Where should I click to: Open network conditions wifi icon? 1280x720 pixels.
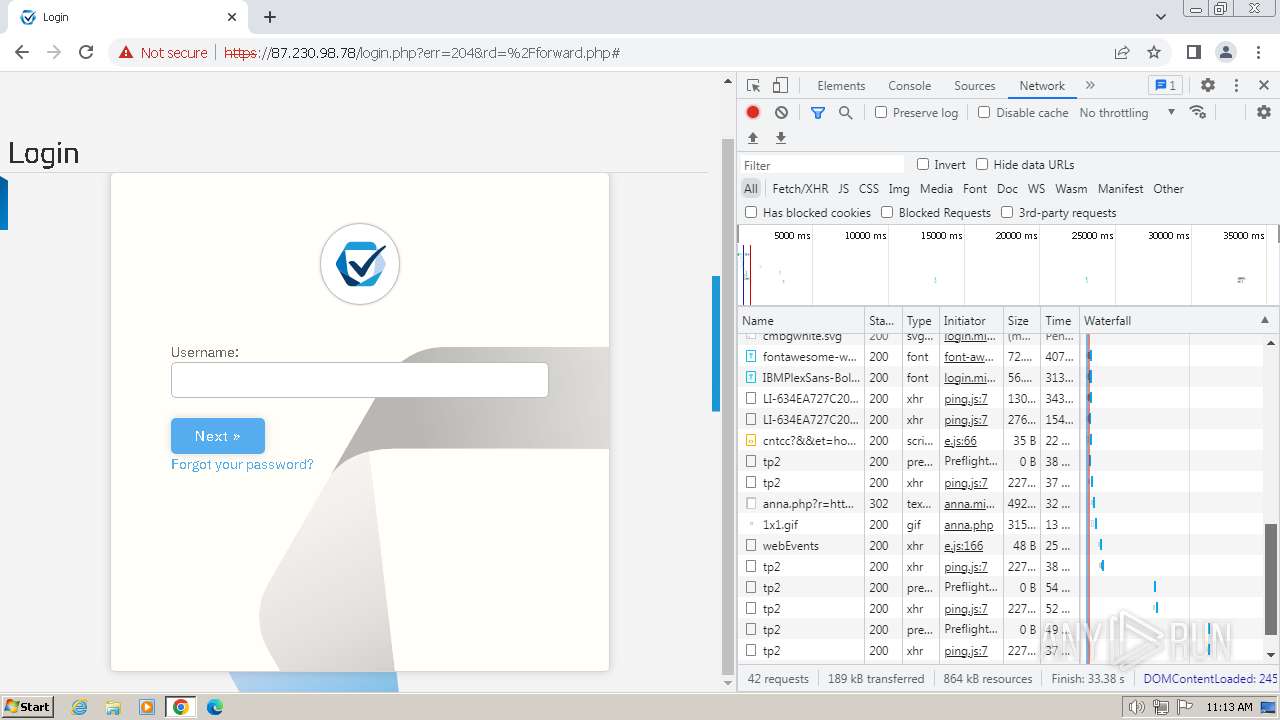coord(1198,112)
